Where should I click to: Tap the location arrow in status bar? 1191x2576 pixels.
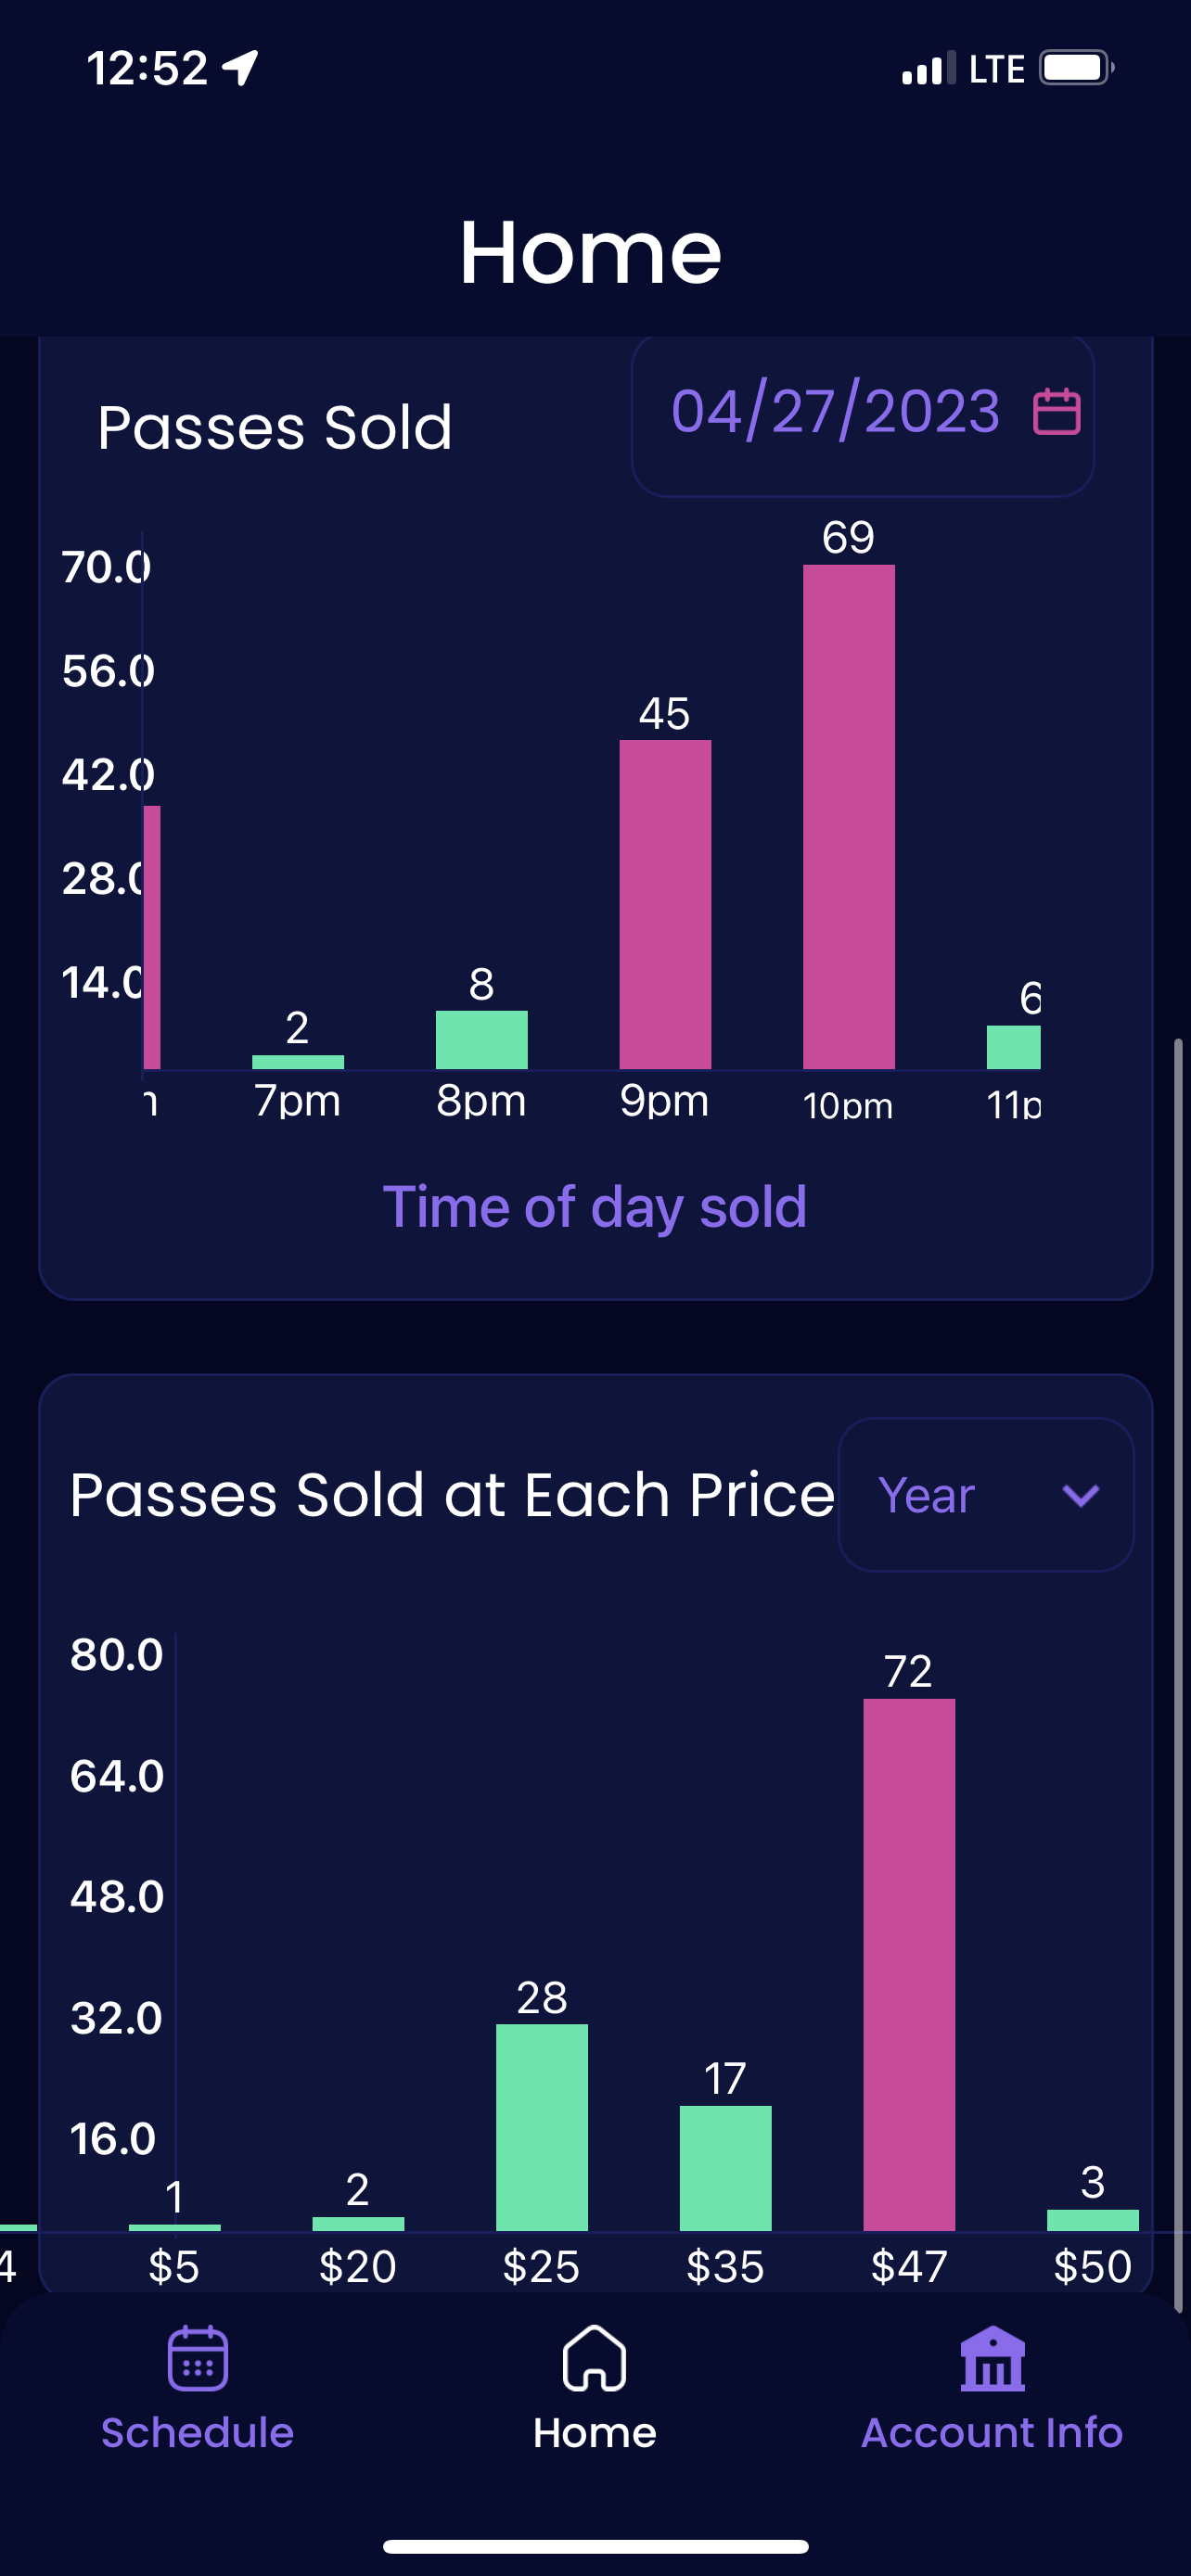point(240,68)
